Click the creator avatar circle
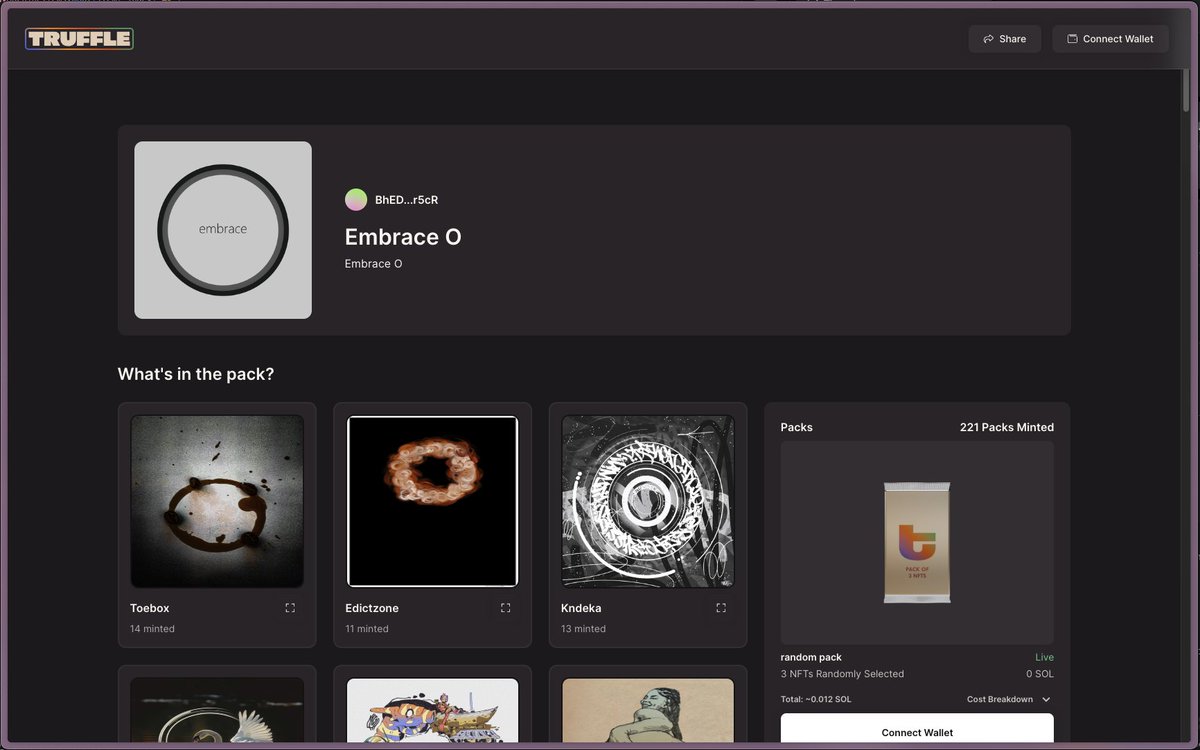This screenshot has width=1200, height=750. 356,200
